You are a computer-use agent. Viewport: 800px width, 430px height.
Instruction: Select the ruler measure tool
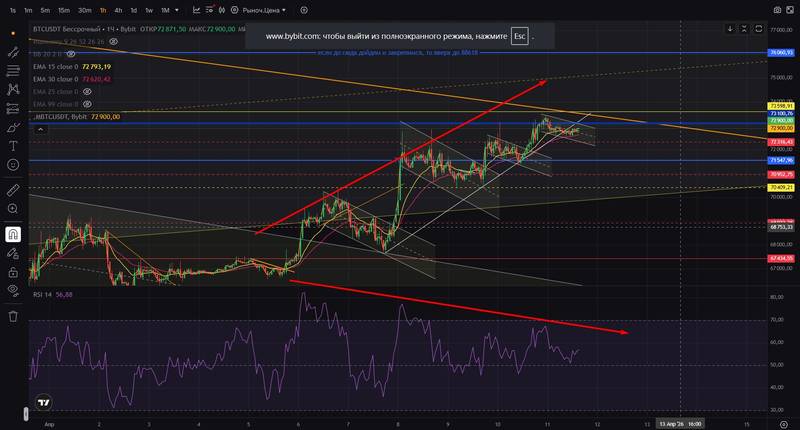click(x=13, y=190)
